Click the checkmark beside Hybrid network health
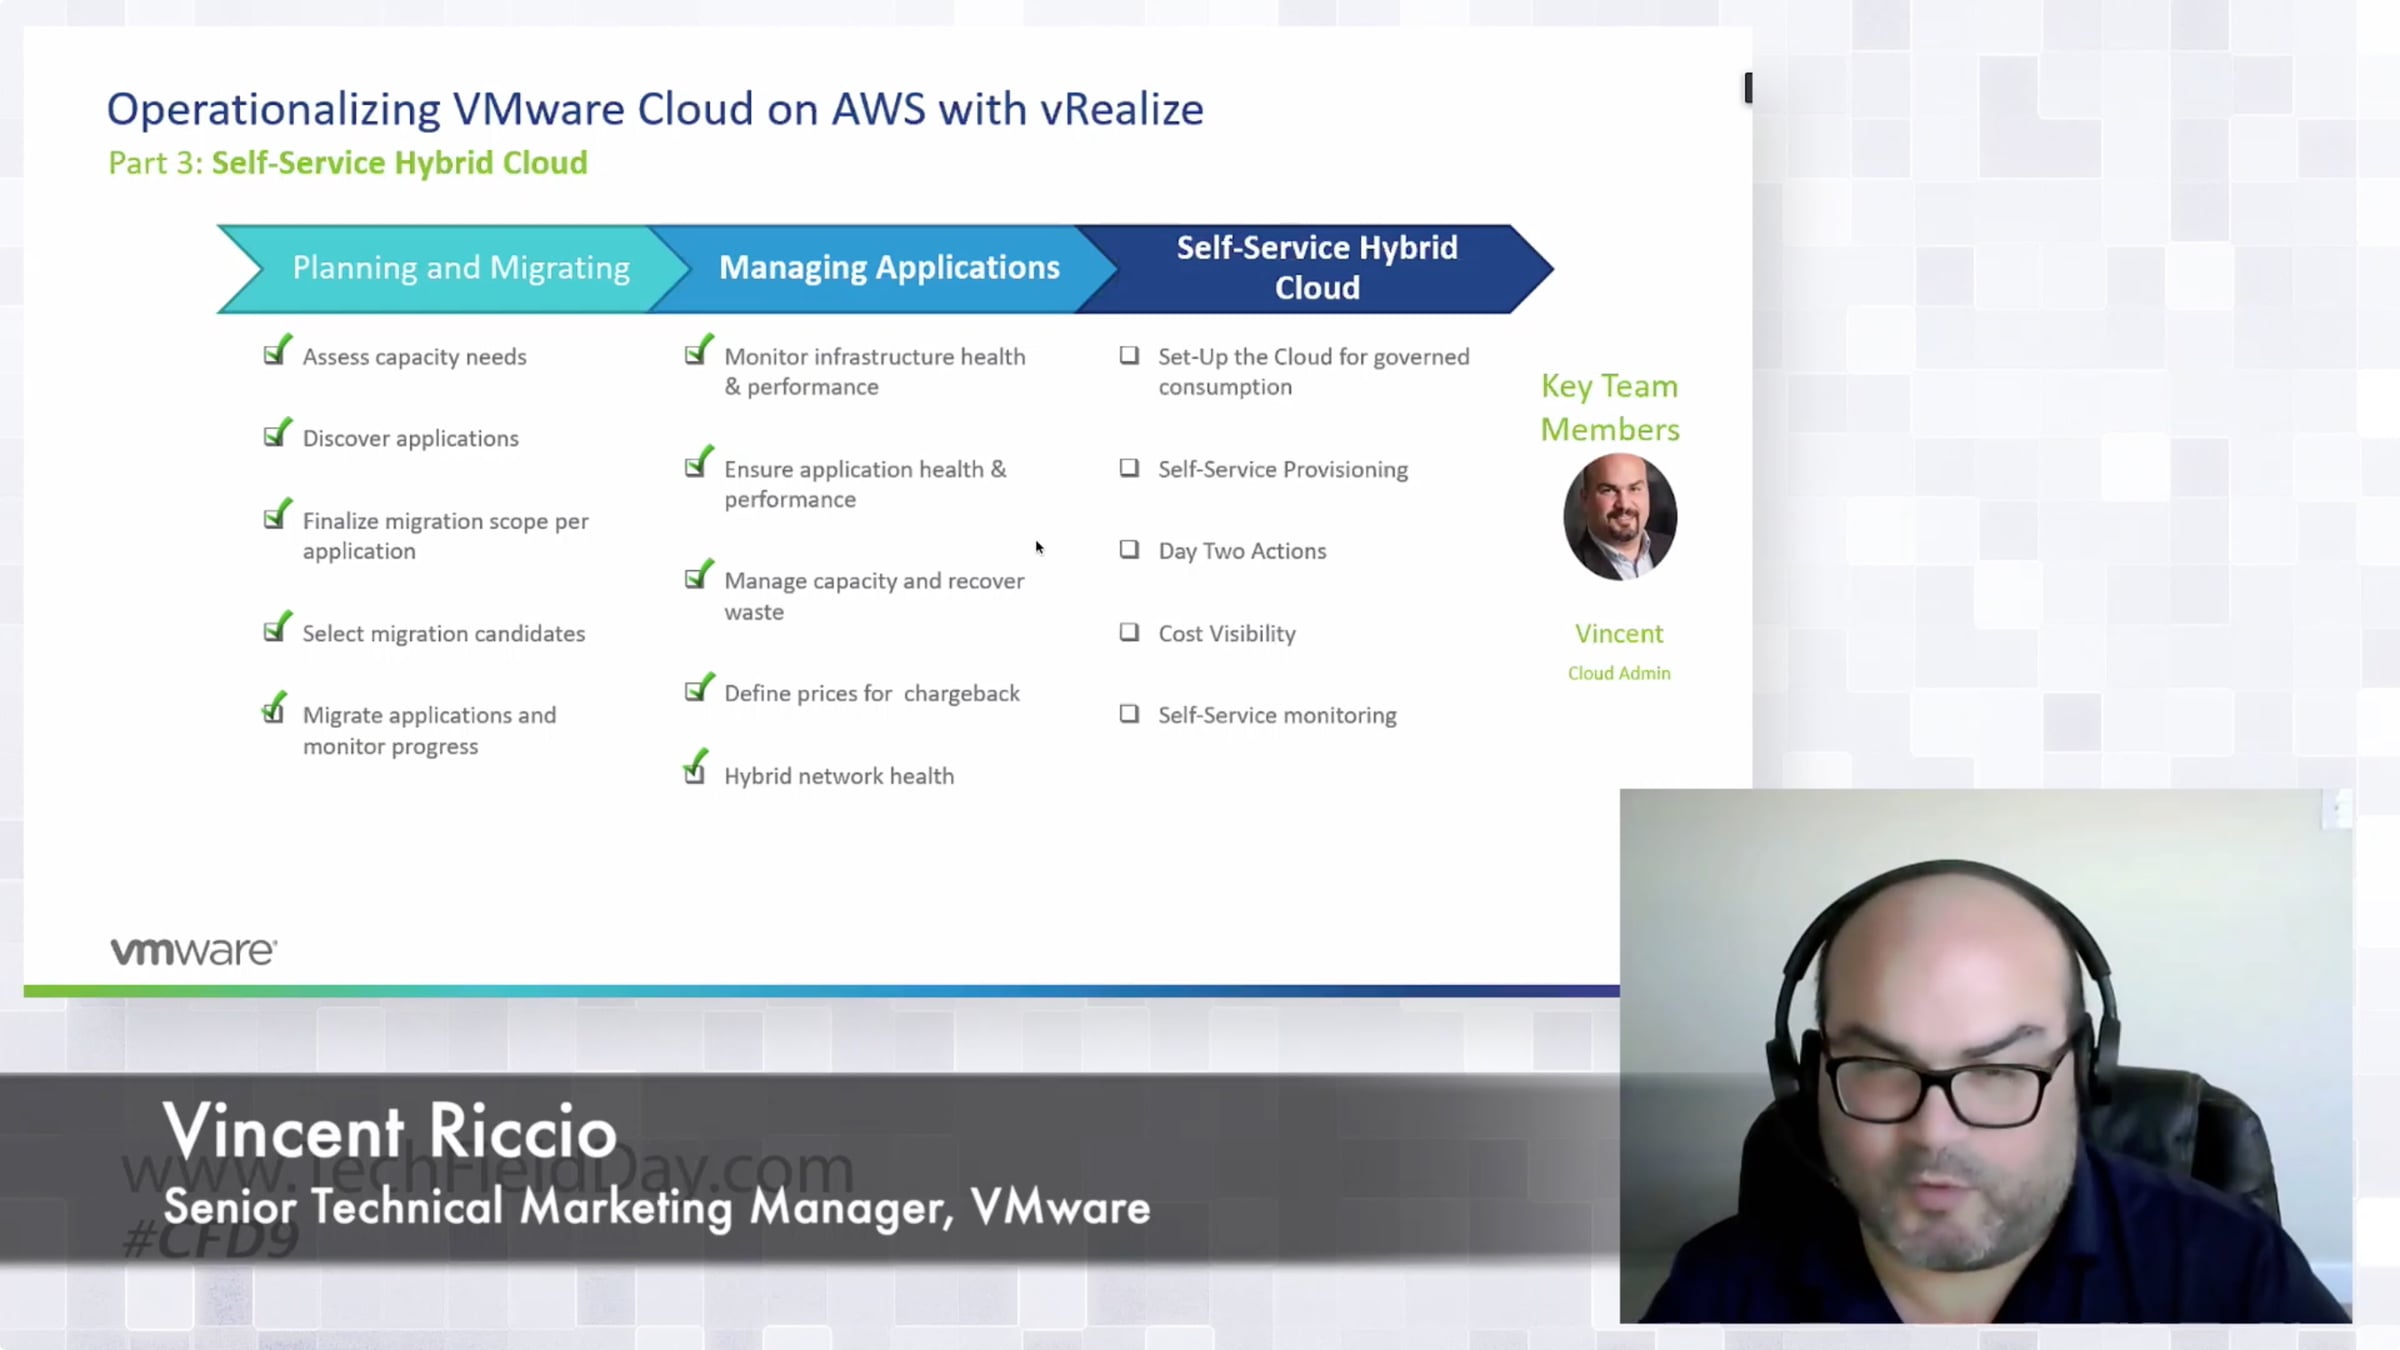 [x=696, y=770]
